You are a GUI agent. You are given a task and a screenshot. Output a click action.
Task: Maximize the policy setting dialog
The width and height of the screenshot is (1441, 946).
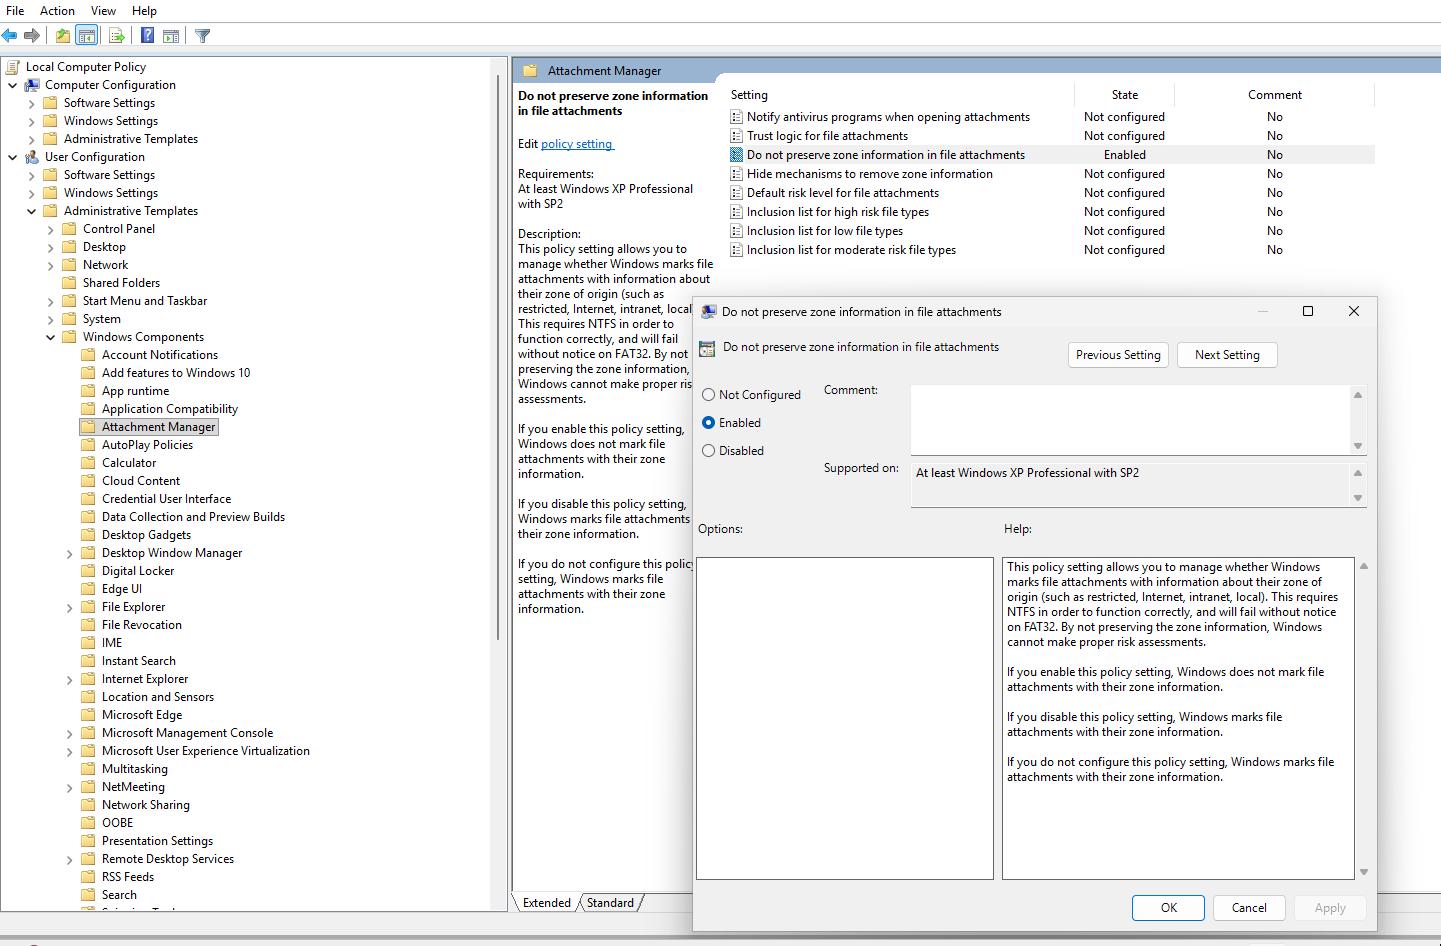(1307, 311)
